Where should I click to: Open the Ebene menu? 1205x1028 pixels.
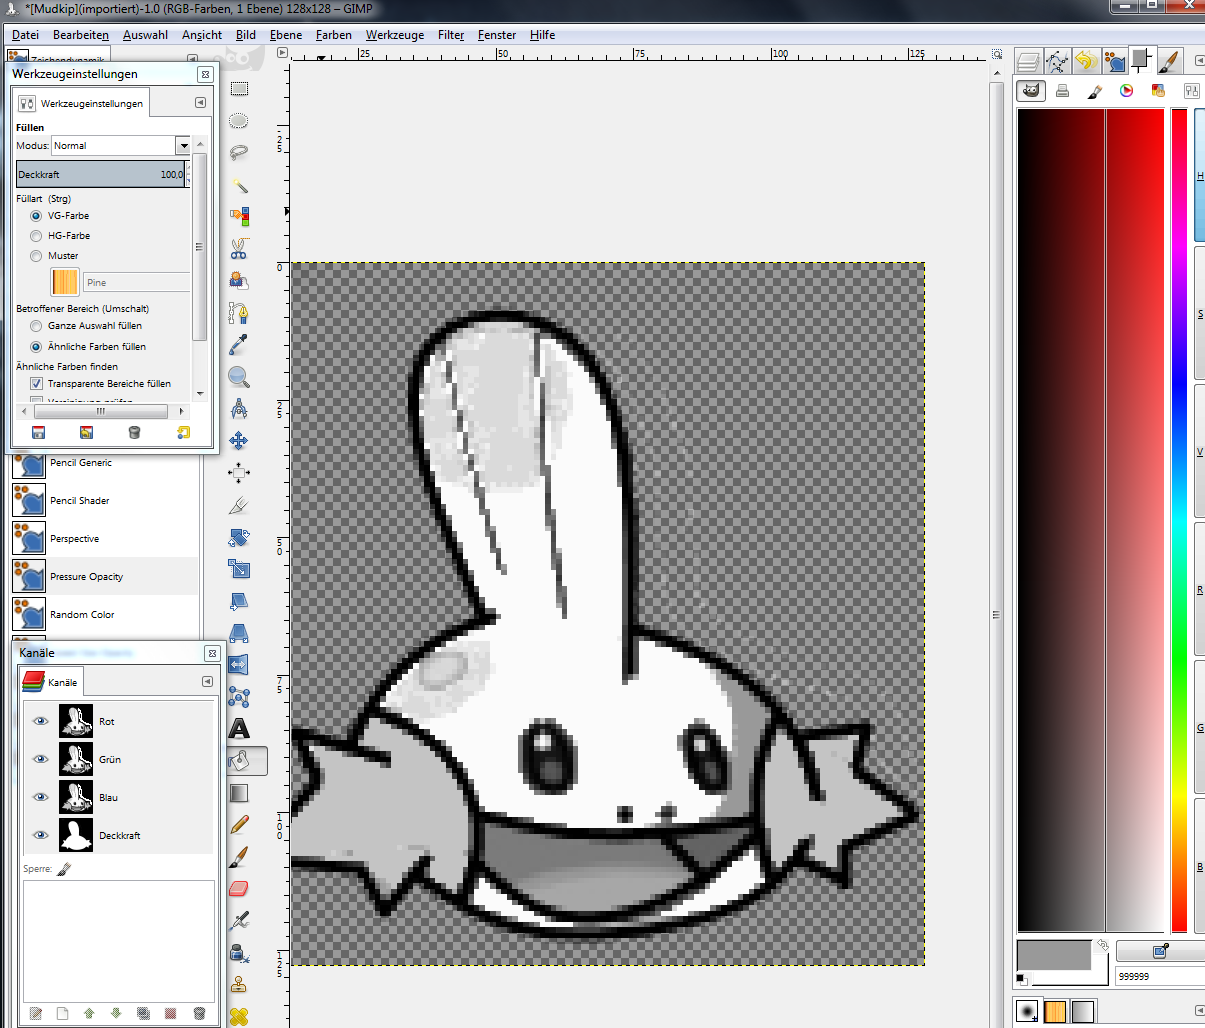click(286, 35)
